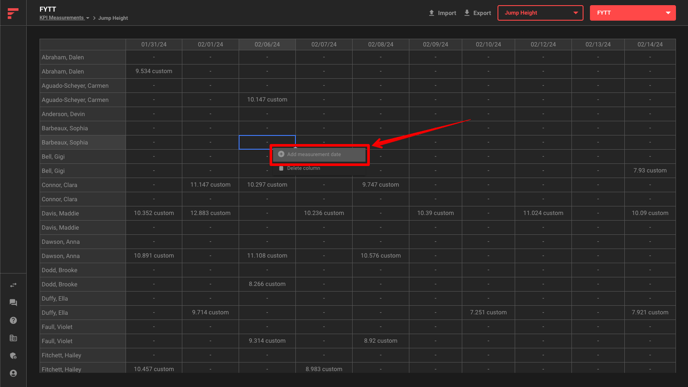Click the 12.883 custom cell
Image resolution: width=688 pixels, height=387 pixels.
click(x=211, y=213)
